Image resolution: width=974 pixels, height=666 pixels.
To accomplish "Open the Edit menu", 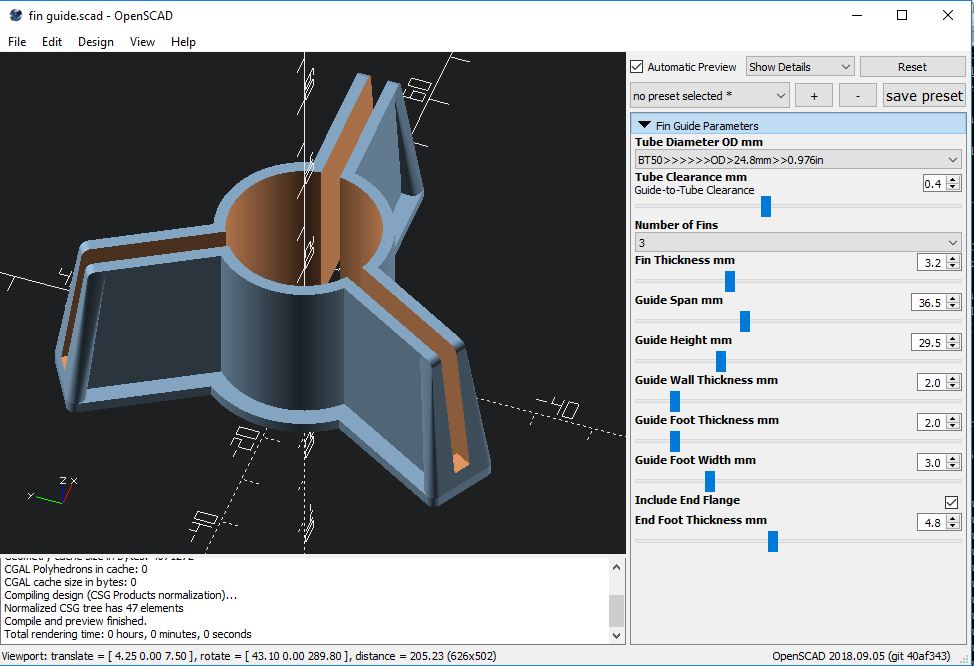I will [52, 42].
